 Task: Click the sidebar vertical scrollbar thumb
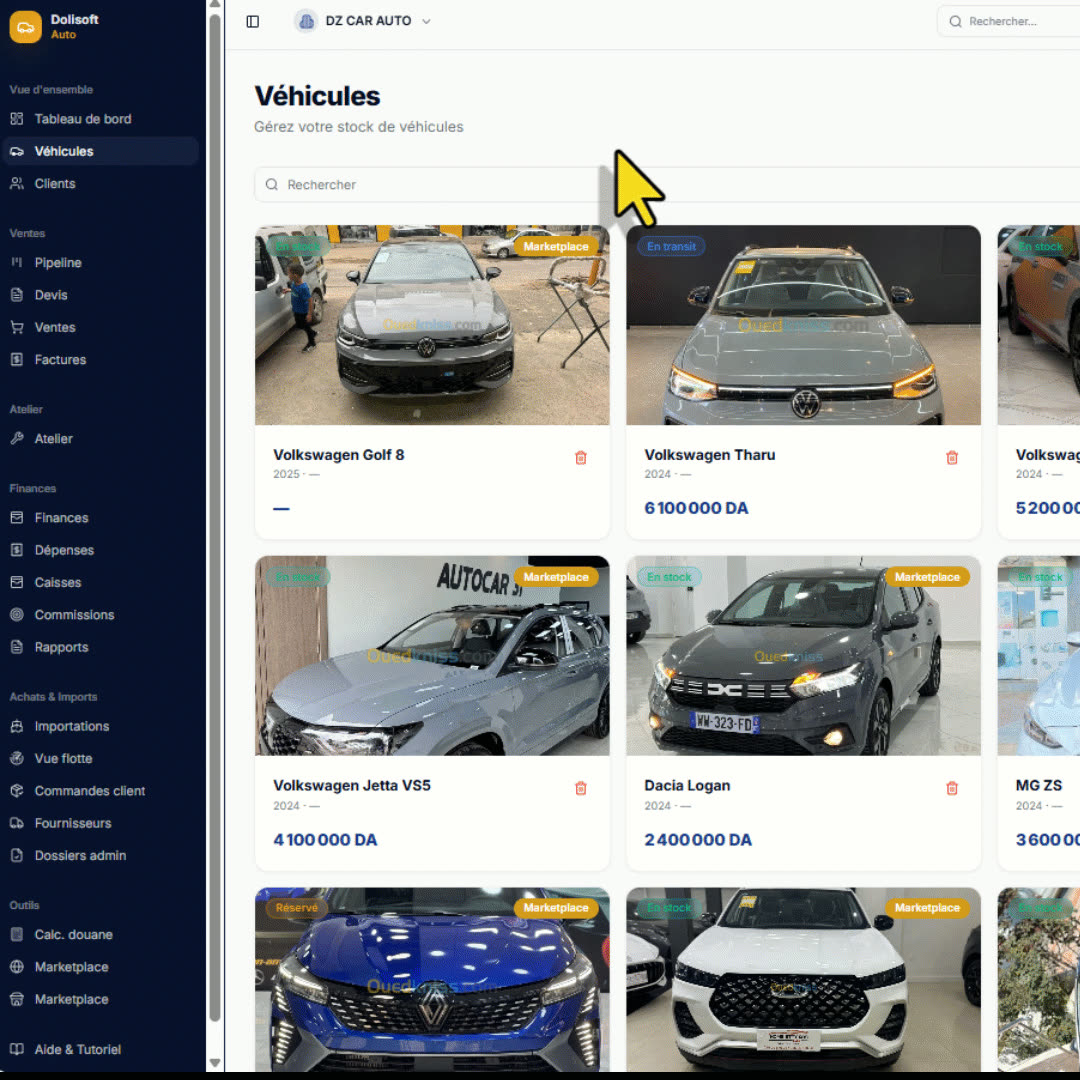[x=215, y=517]
